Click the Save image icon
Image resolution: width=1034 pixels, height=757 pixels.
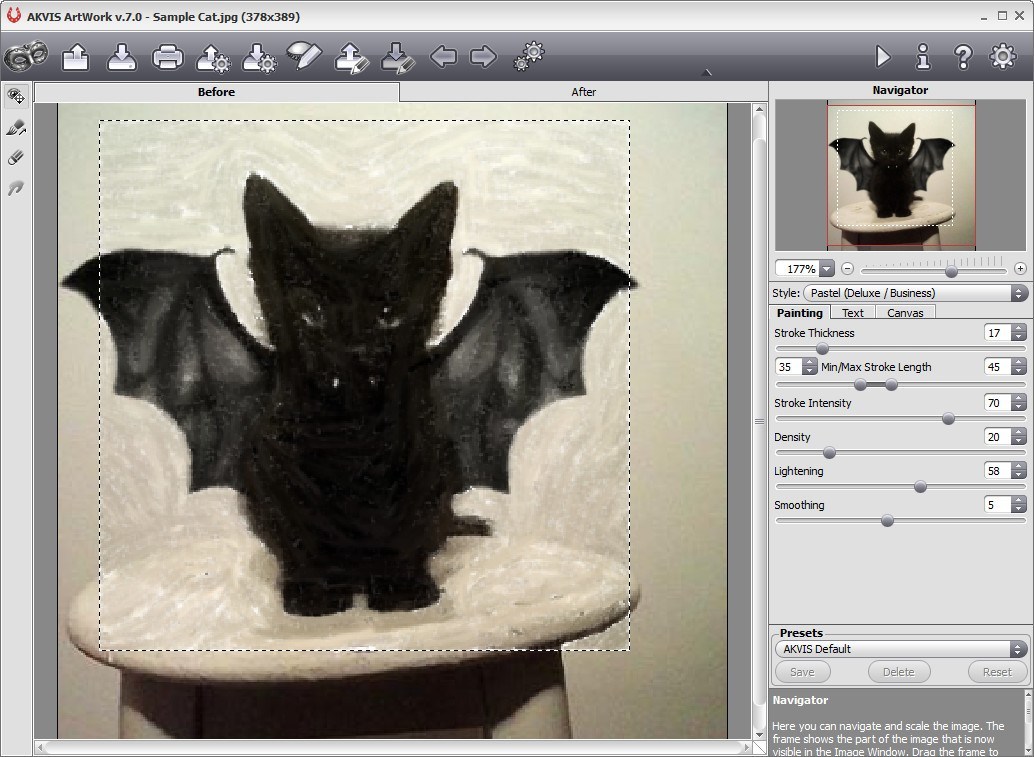[122, 57]
